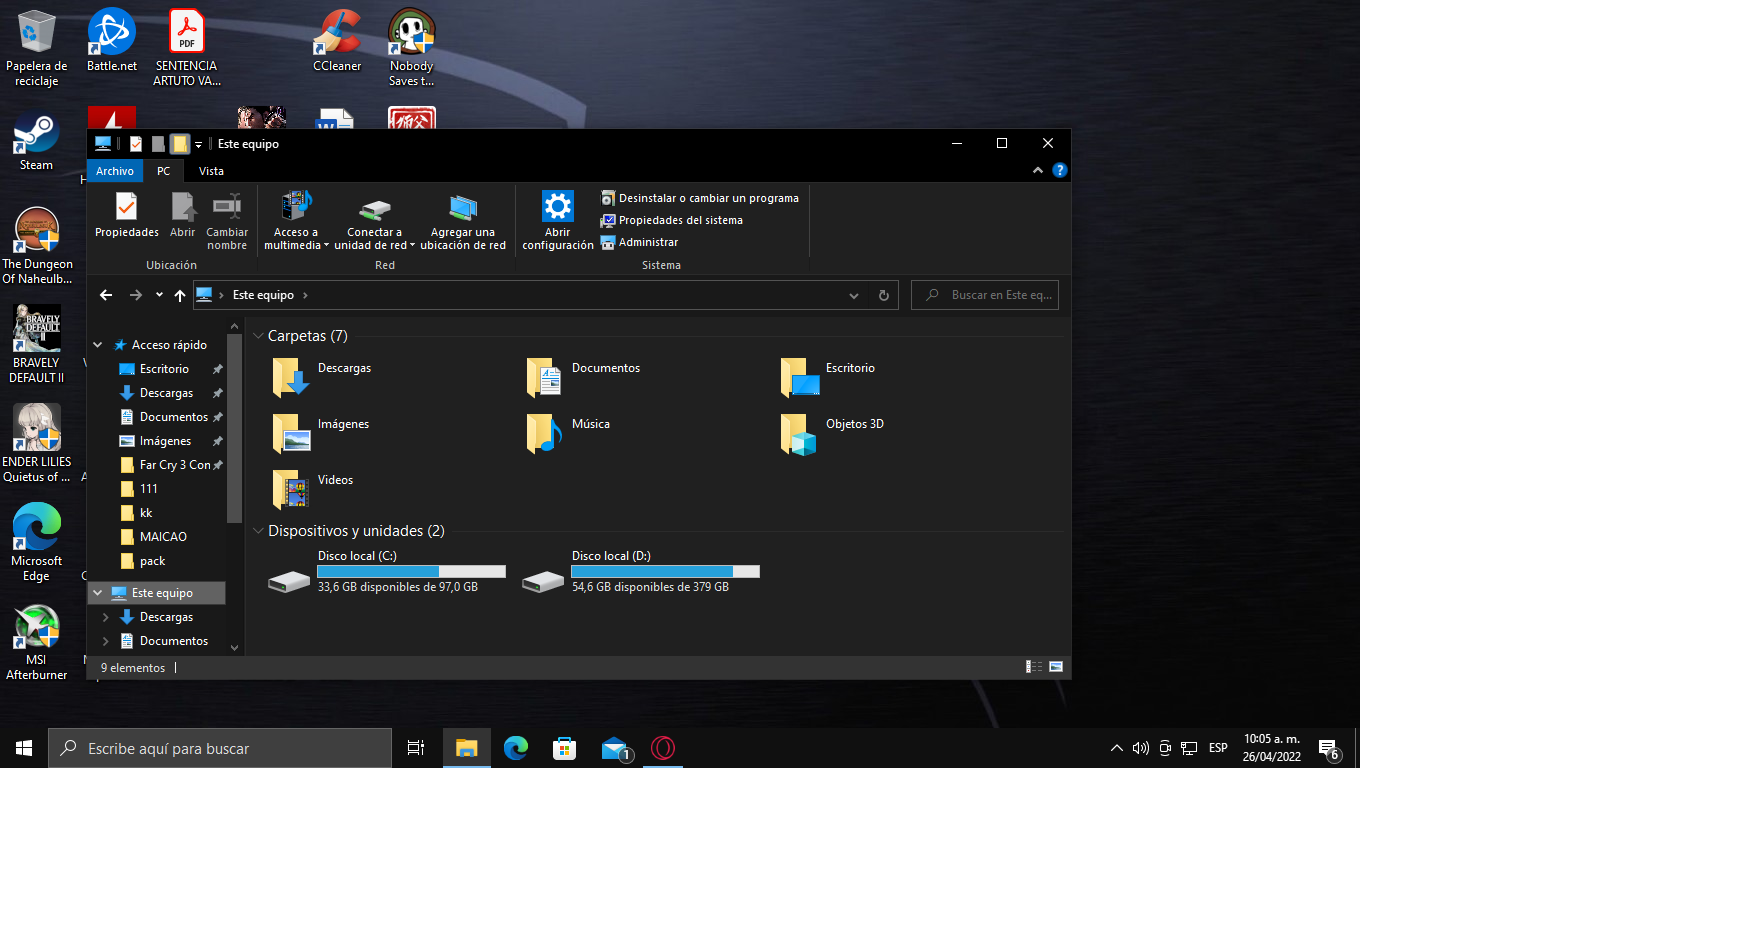Collapse the Carpetas (7) group

coord(258,336)
